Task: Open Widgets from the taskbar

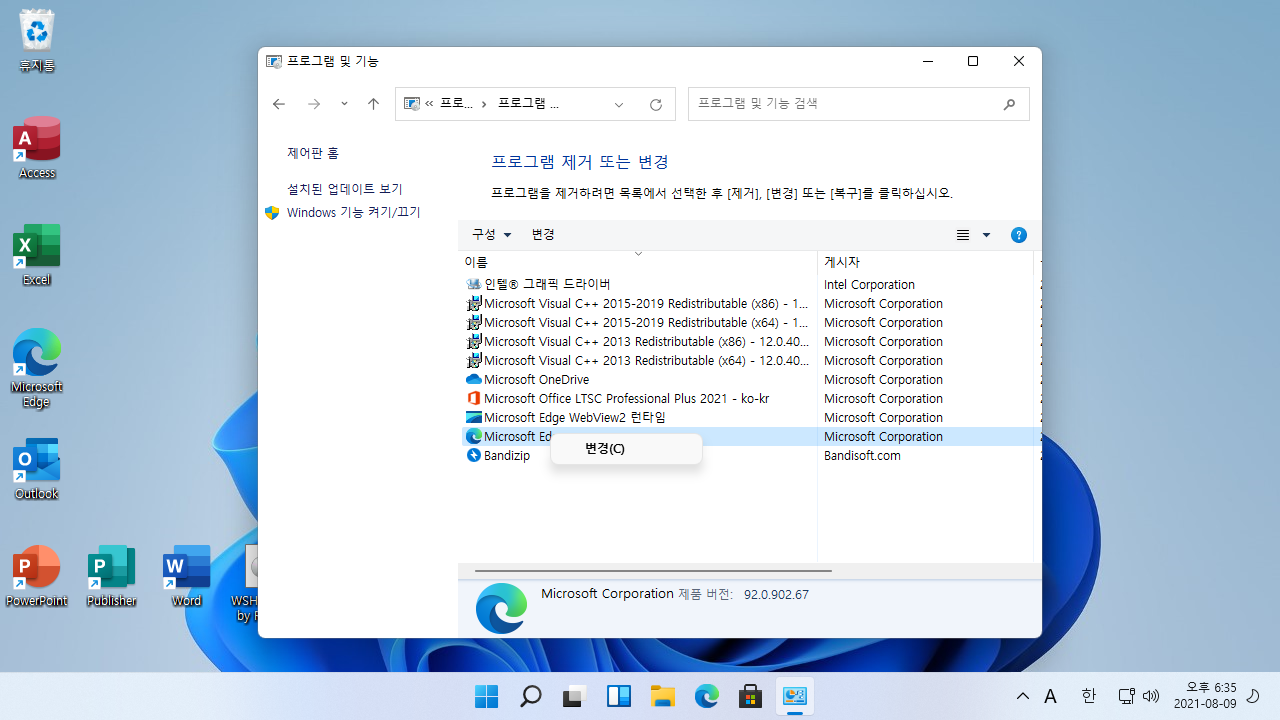Action: coord(619,696)
